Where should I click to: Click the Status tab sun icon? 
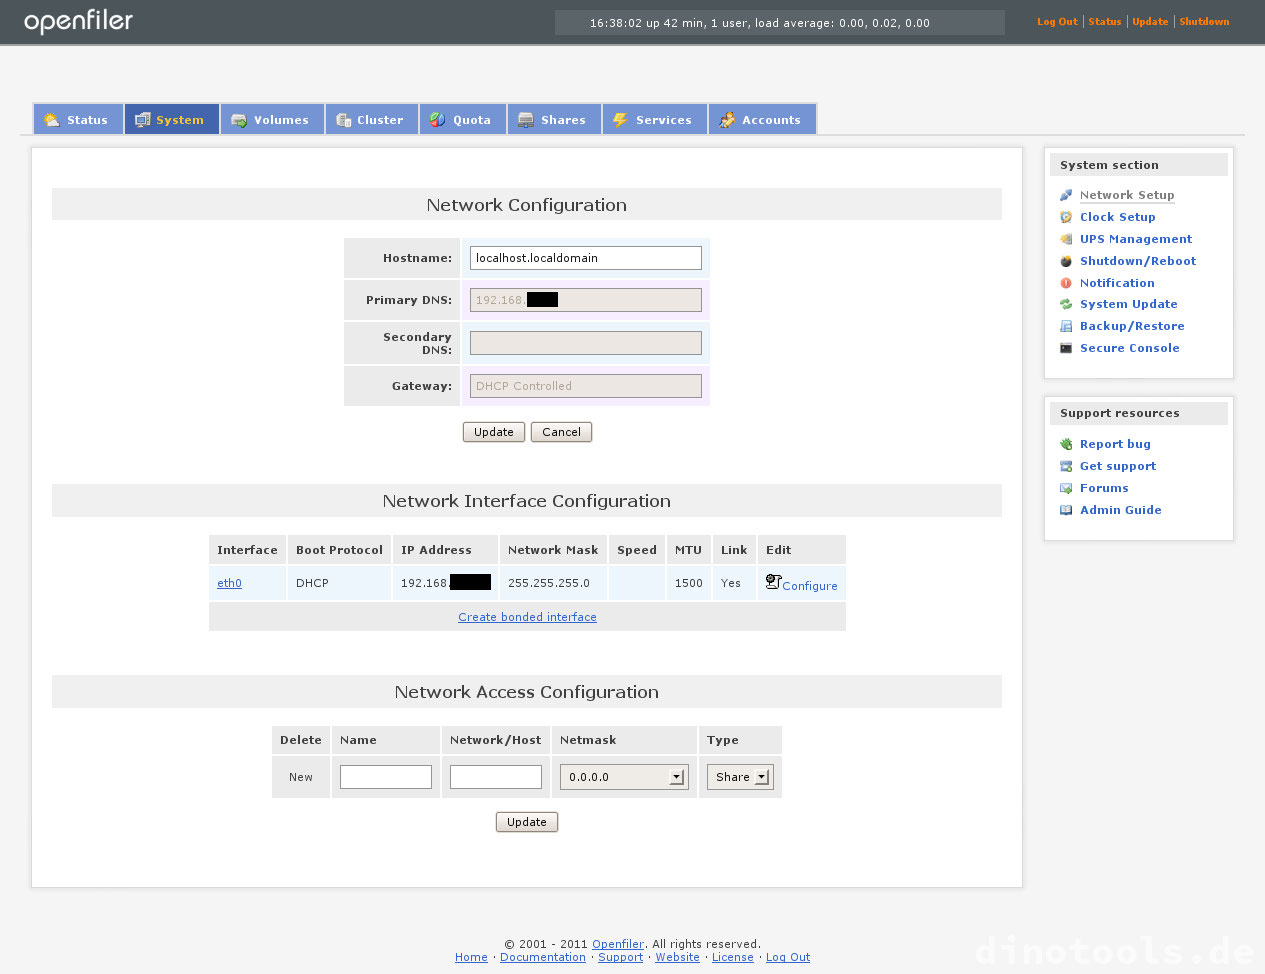pyautogui.click(x=52, y=120)
